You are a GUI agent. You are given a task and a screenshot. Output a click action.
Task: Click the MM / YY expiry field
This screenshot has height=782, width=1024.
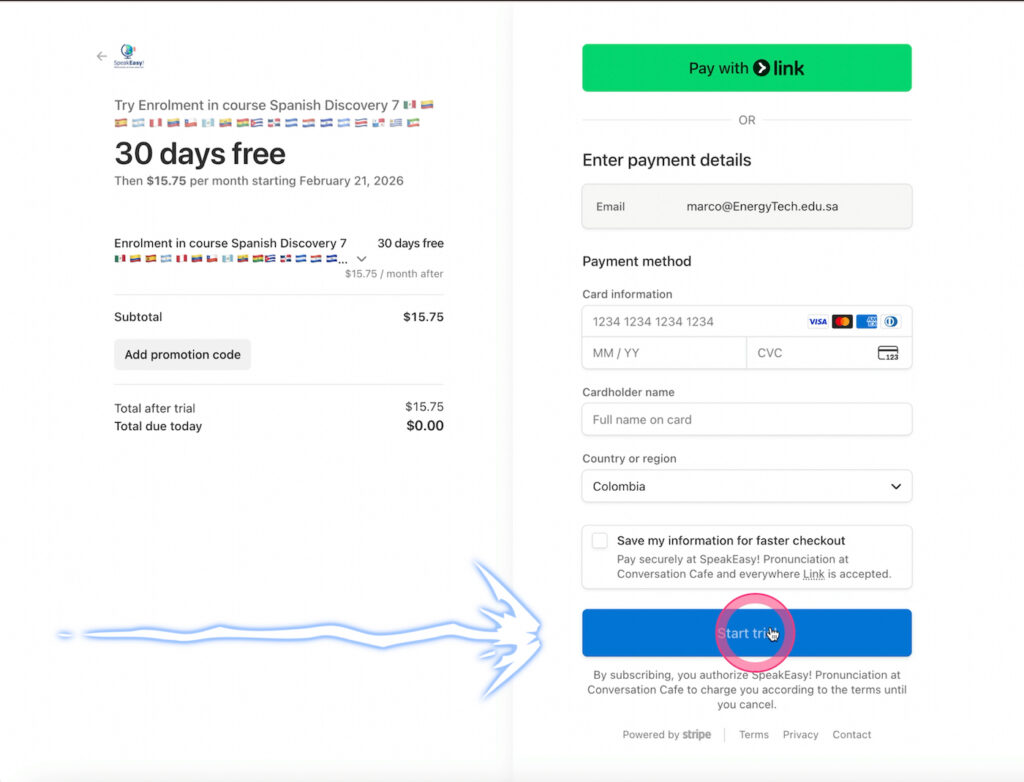pos(664,353)
